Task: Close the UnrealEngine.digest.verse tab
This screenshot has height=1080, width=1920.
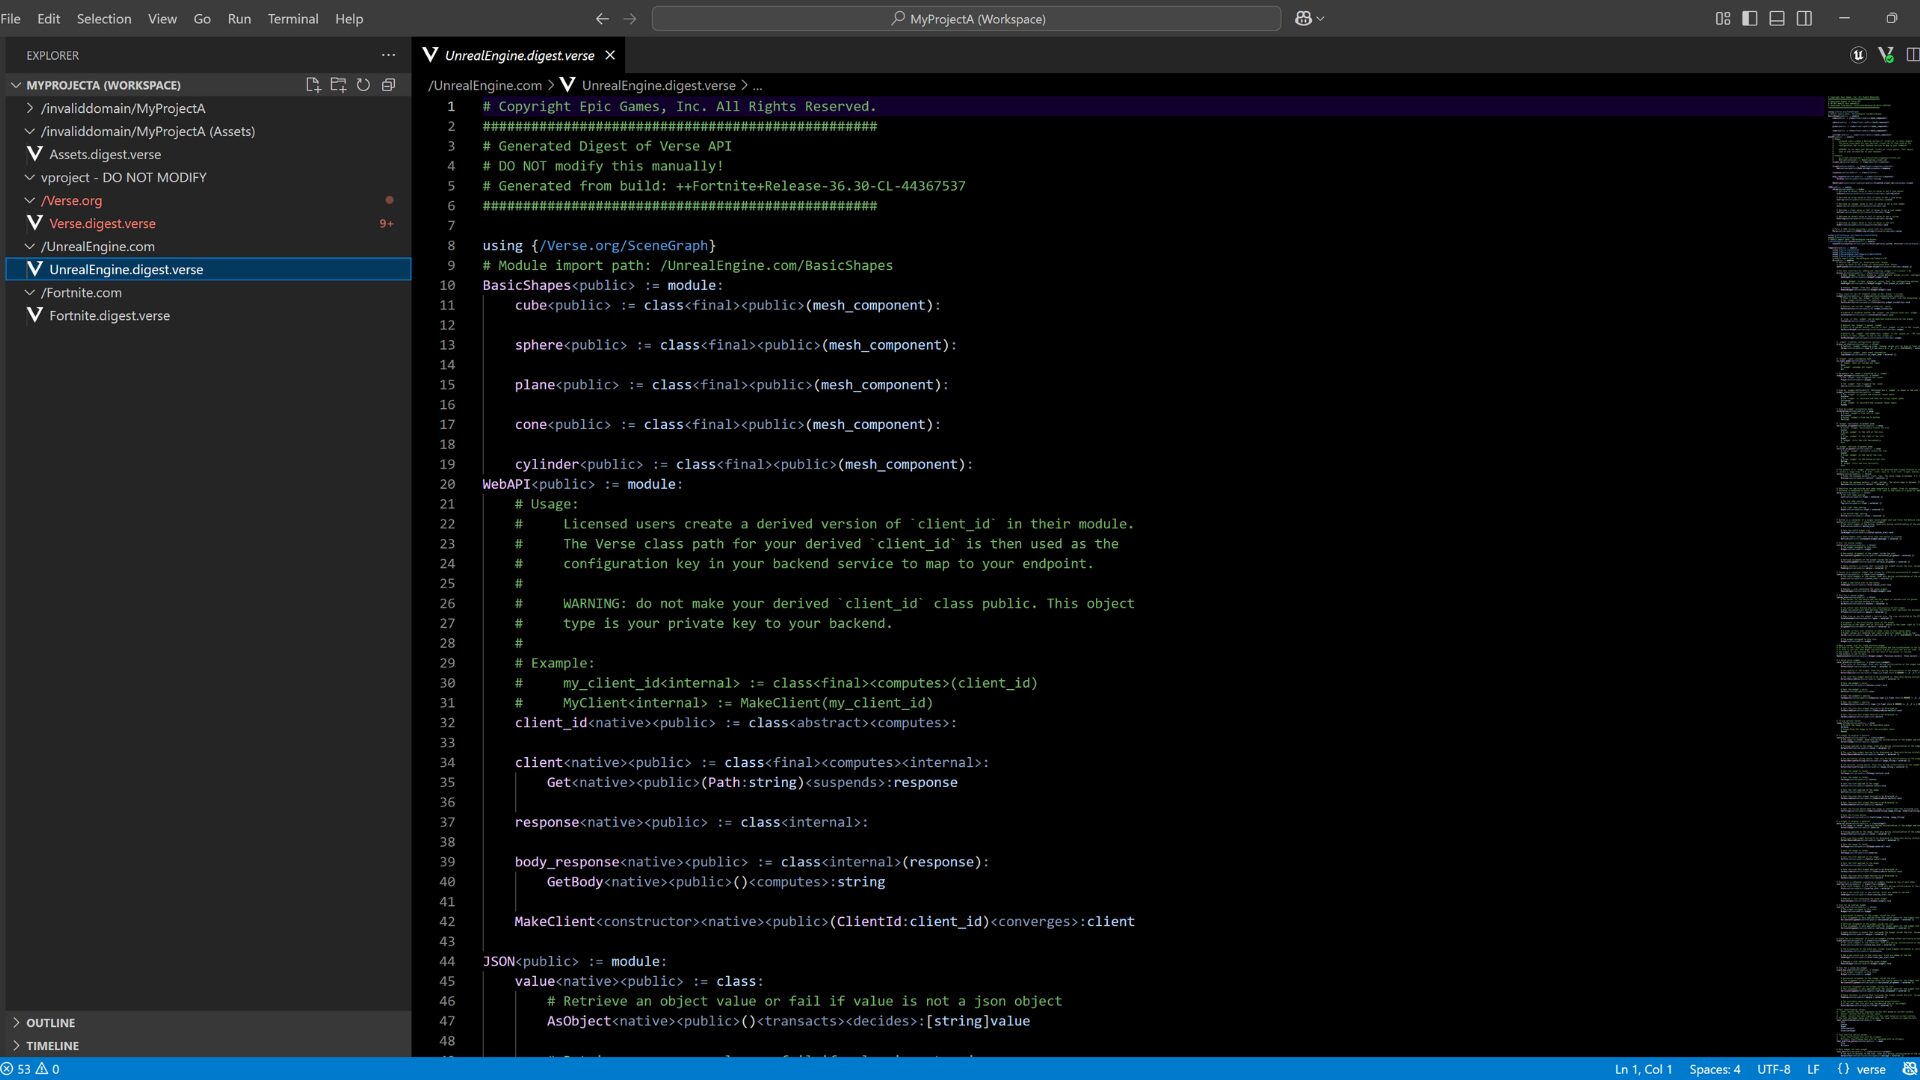Action: [610, 55]
